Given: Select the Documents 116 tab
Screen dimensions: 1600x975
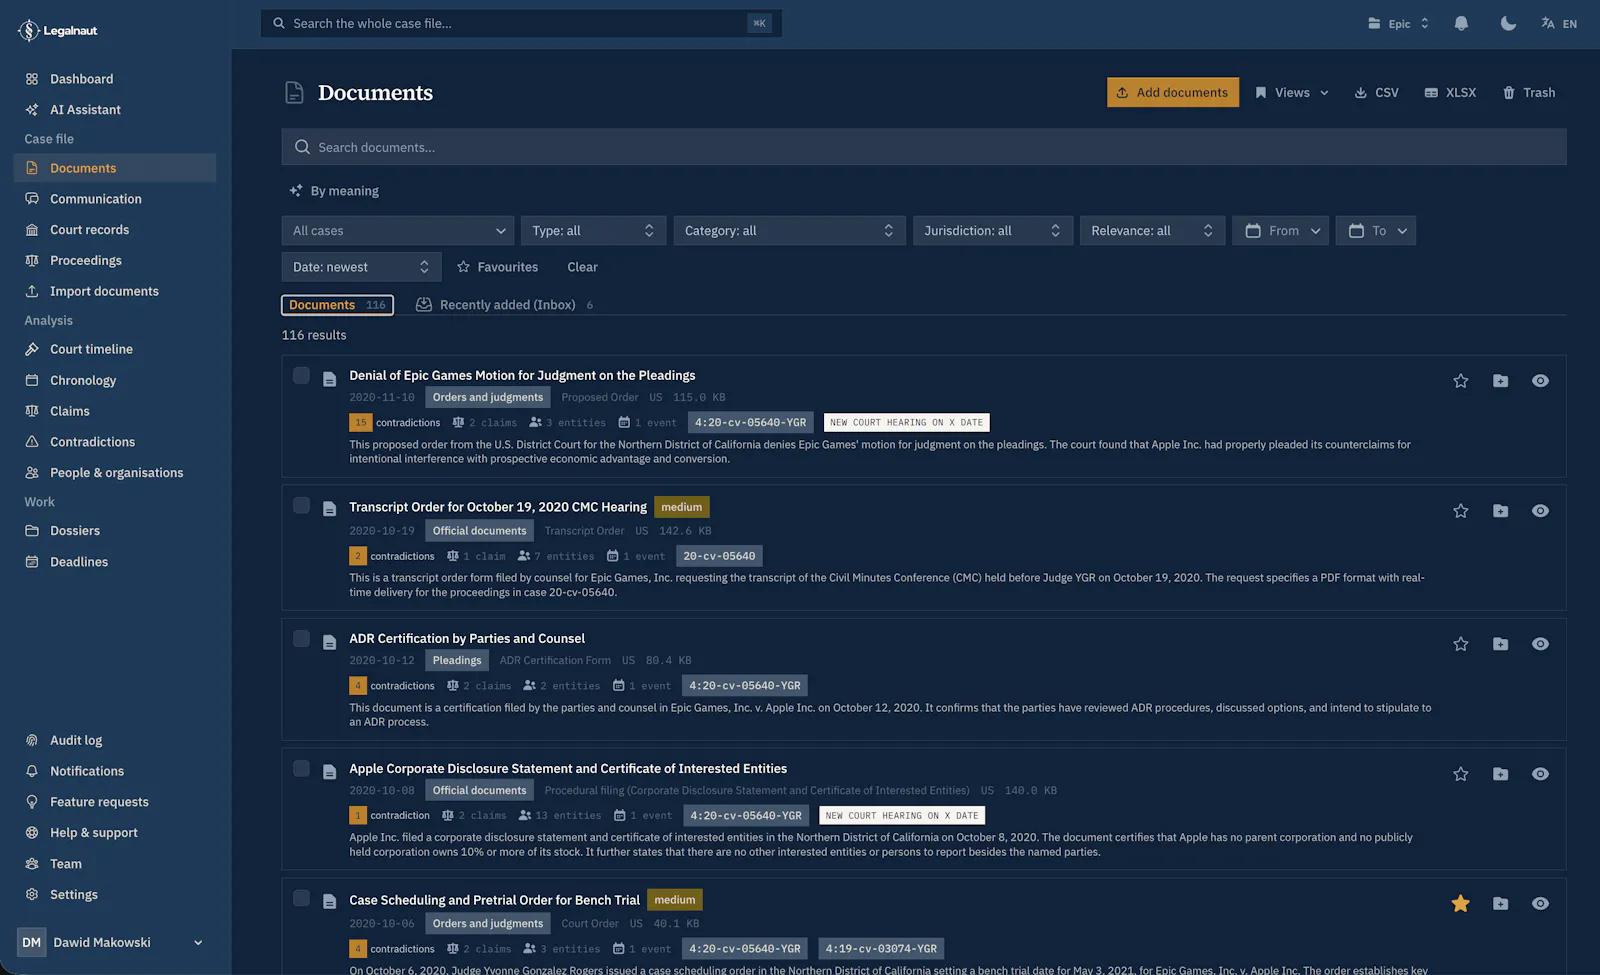Looking at the screenshot, I should [x=337, y=305].
